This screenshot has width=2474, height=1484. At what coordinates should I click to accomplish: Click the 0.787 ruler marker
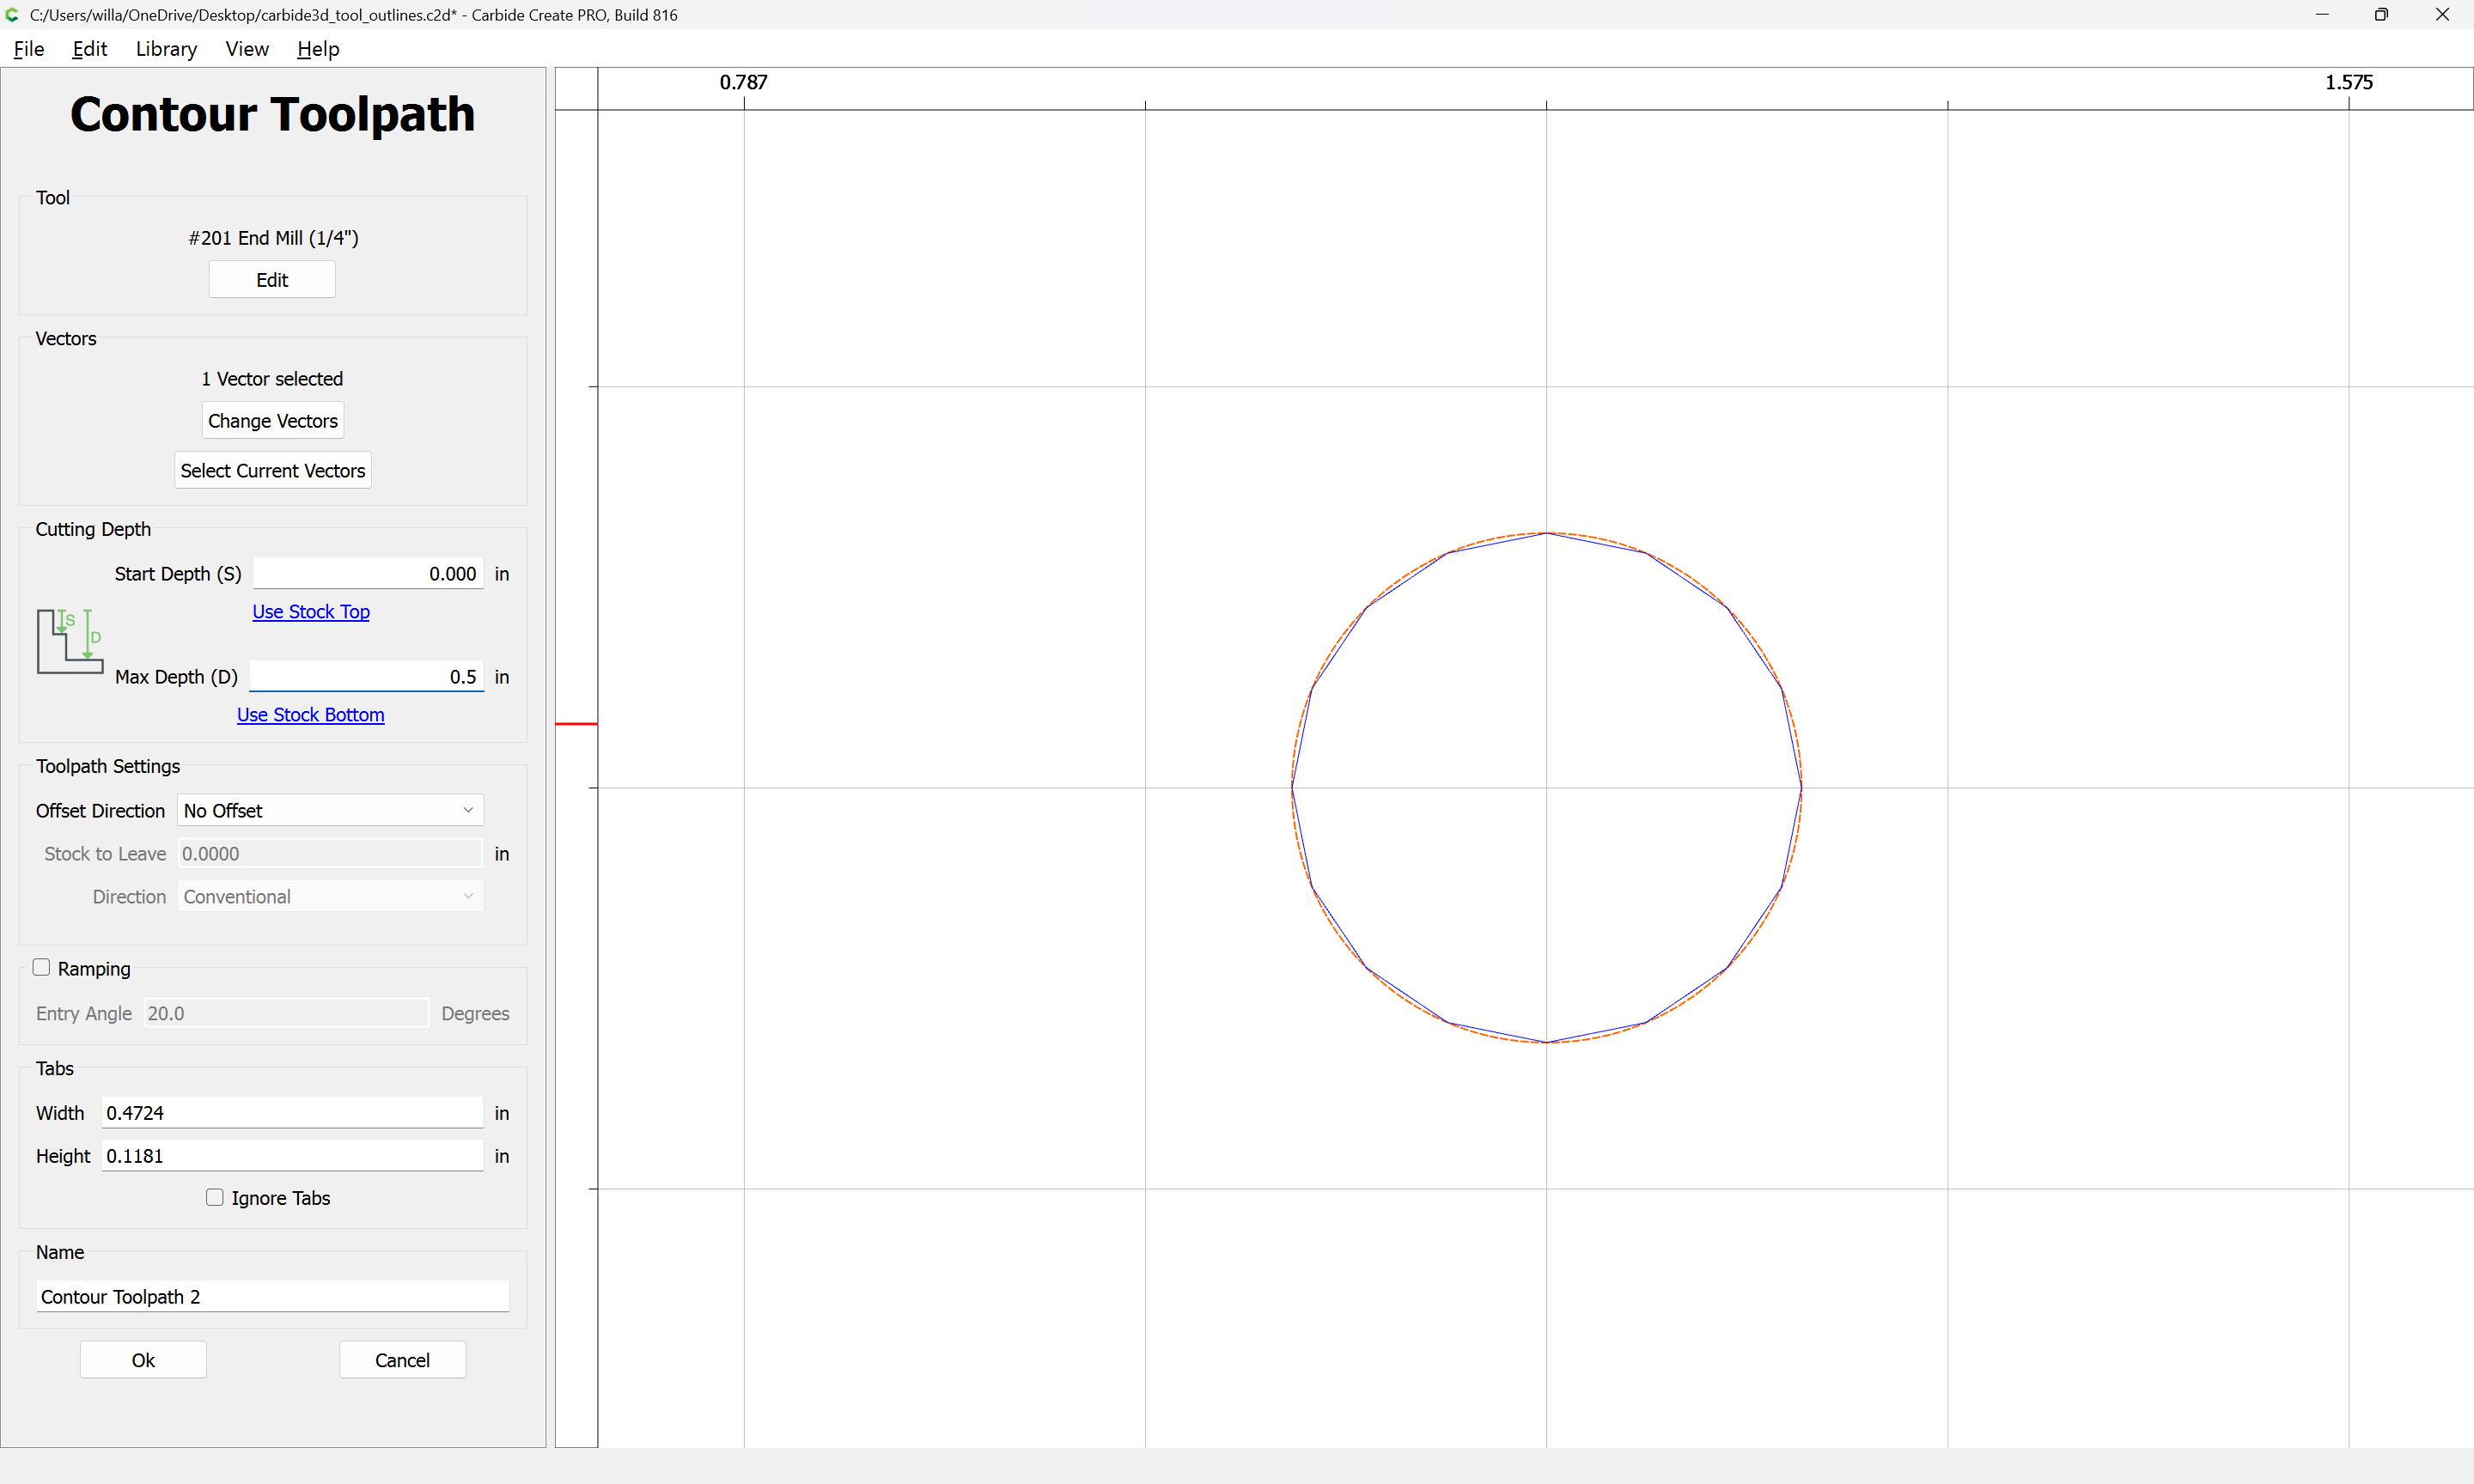tap(744, 82)
